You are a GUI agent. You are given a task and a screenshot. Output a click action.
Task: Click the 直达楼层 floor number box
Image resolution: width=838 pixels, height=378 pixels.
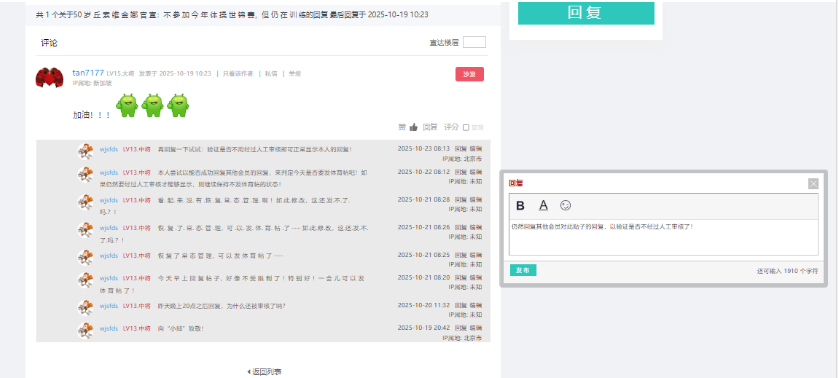pyautogui.click(x=474, y=42)
